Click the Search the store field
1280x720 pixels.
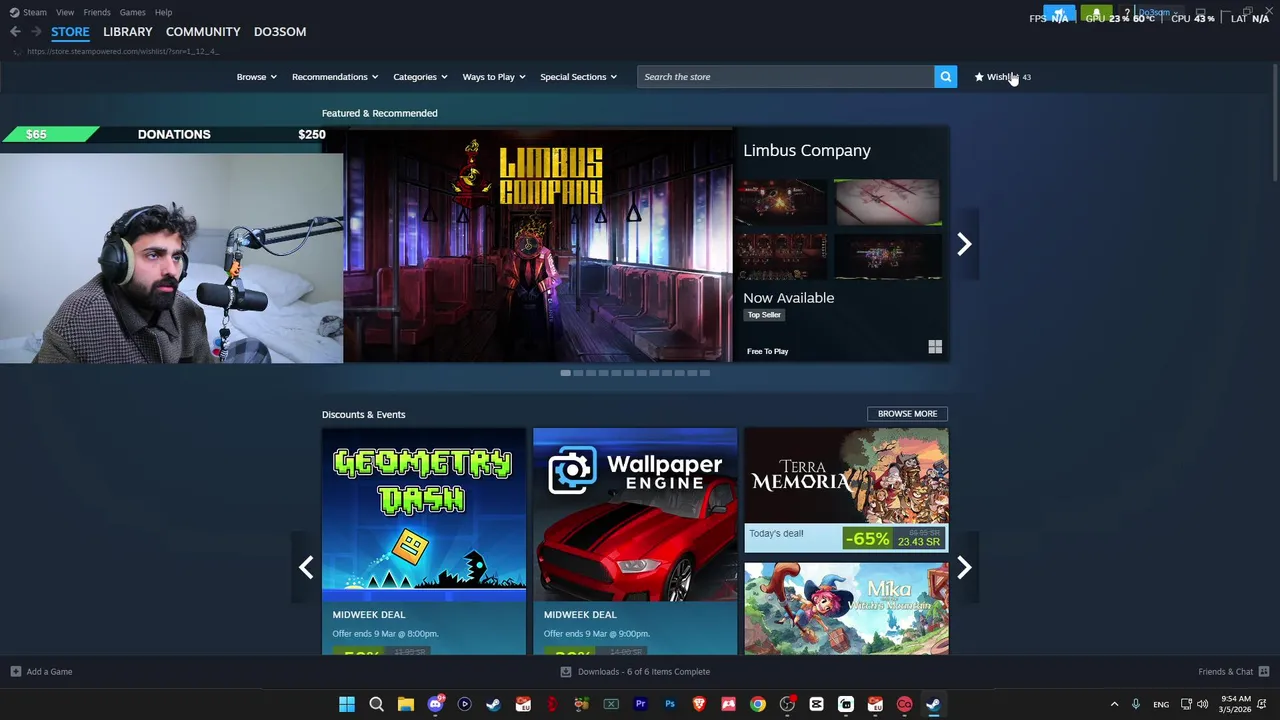pos(785,77)
